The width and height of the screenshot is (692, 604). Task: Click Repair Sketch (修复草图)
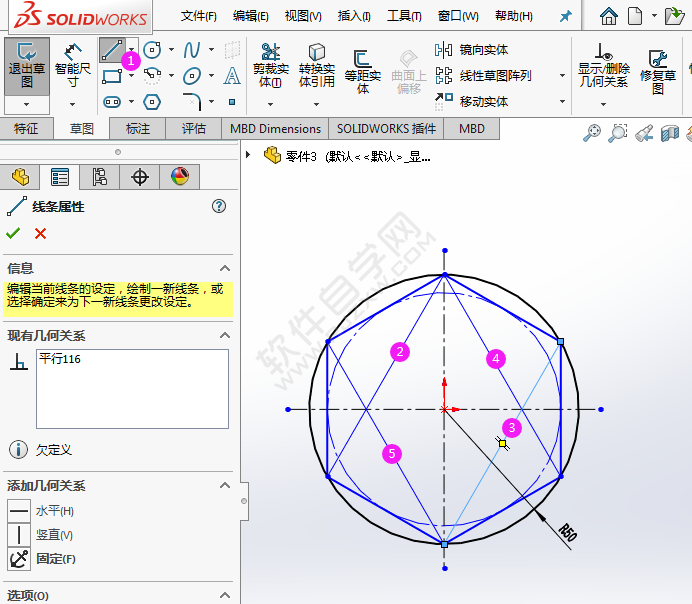point(658,72)
